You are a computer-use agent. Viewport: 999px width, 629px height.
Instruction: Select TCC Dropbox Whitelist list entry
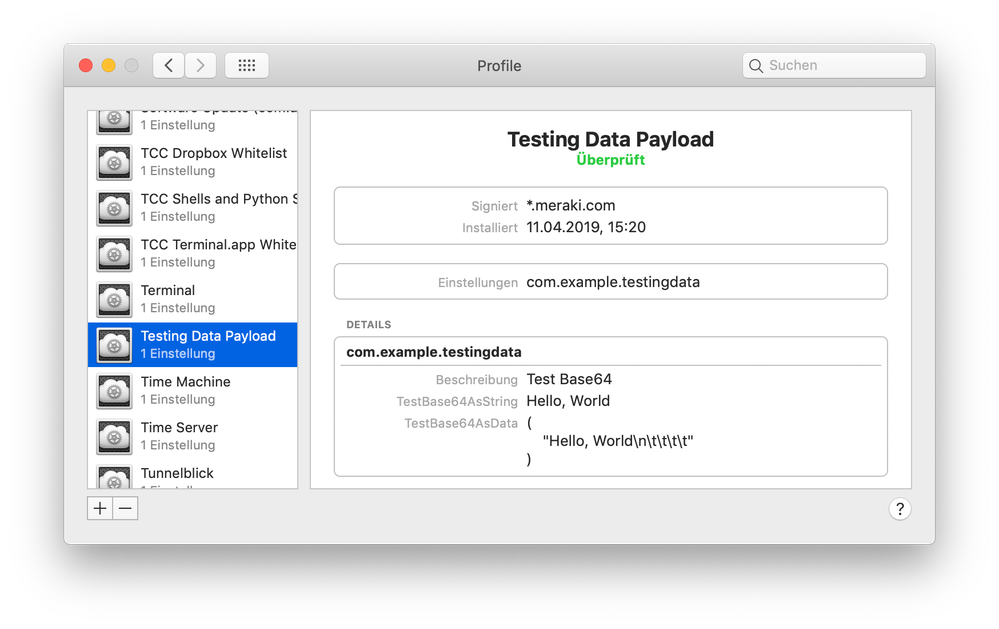click(x=213, y=153)
